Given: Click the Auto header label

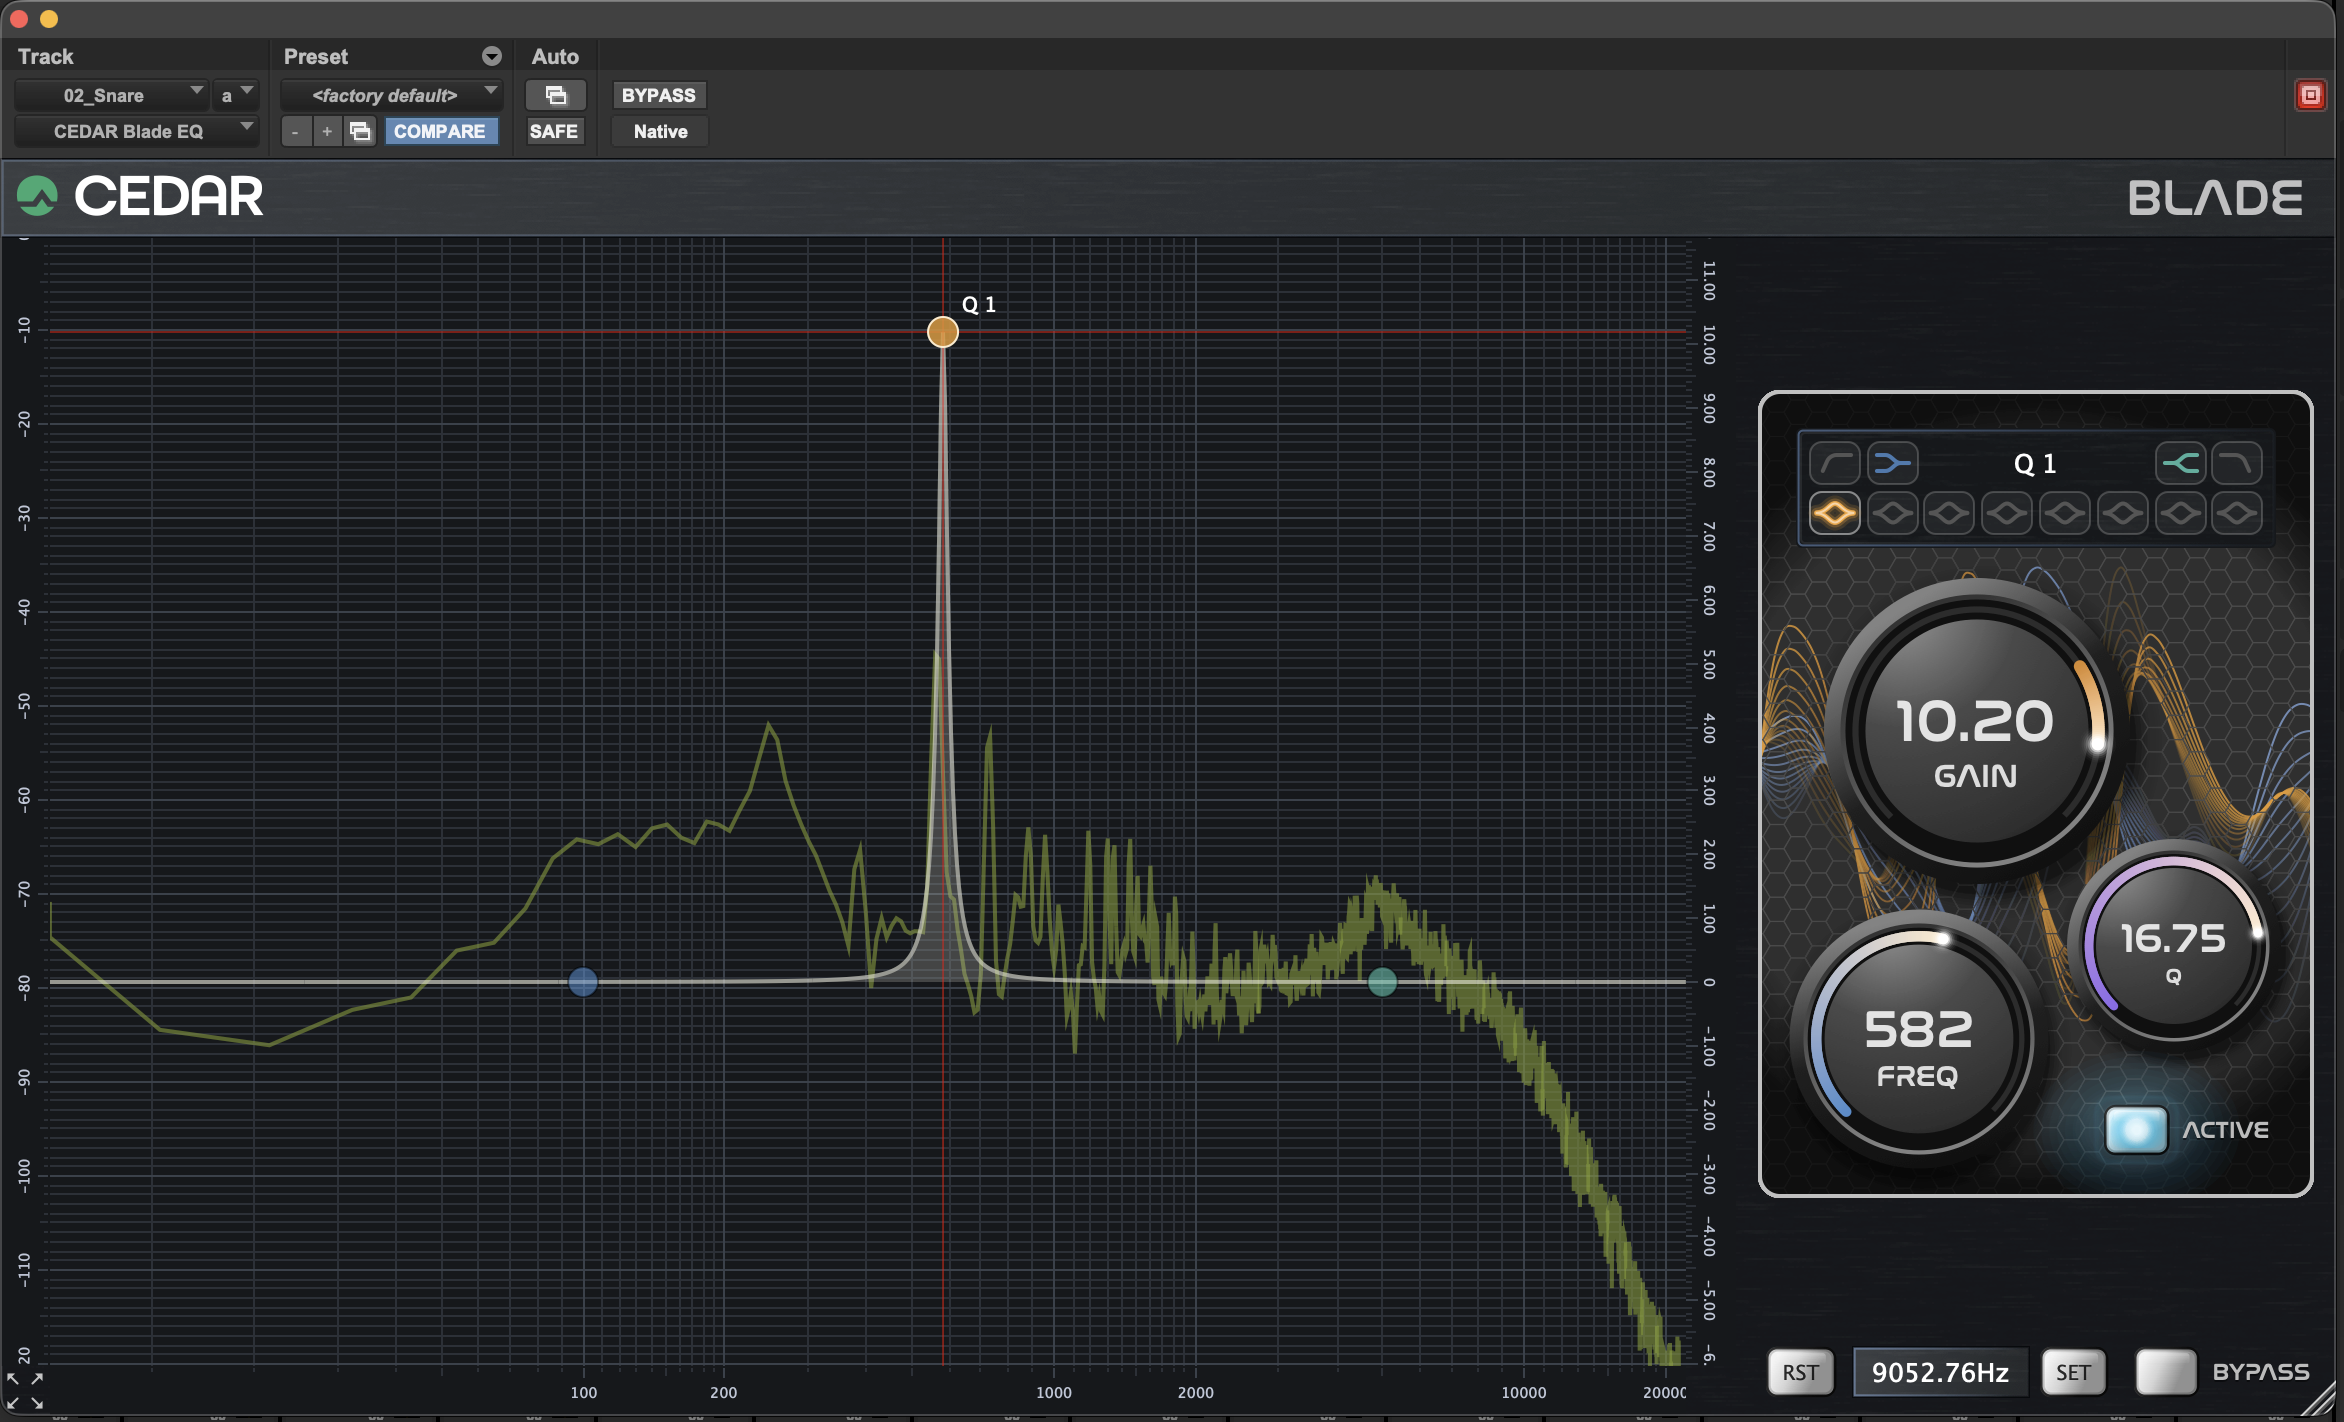Looking at the screenshot, I should [555, 56].
